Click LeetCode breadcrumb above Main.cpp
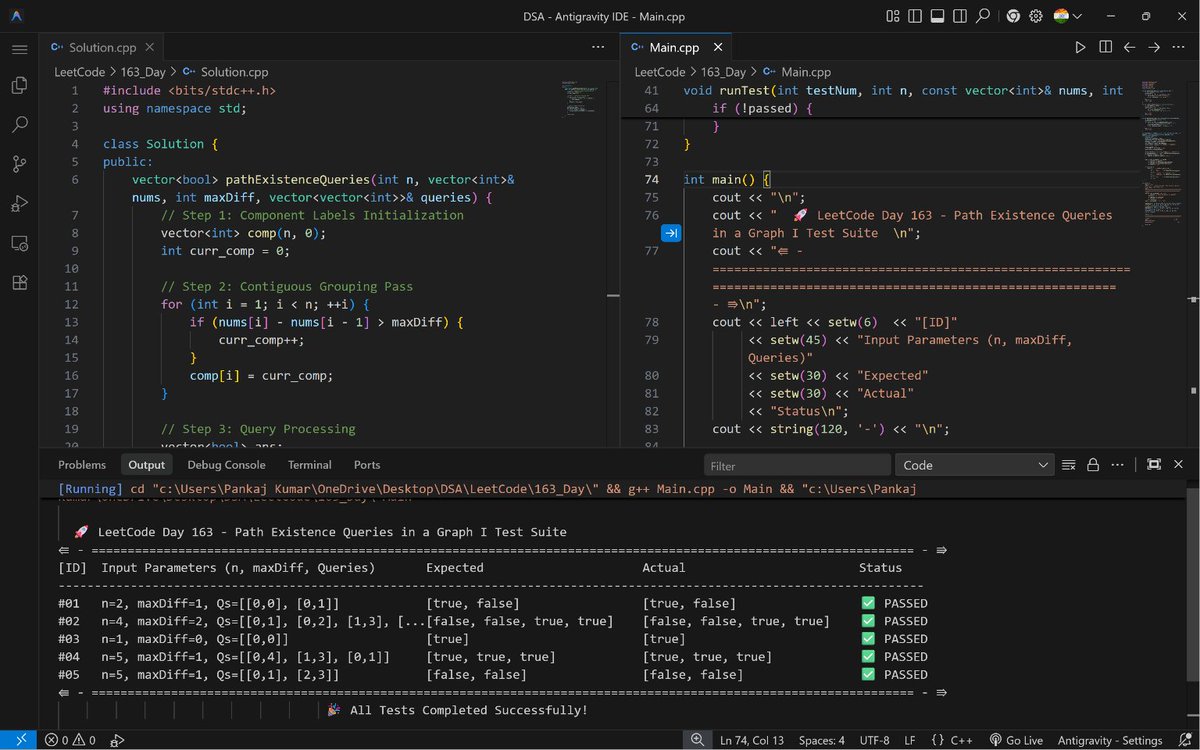Viewport: 1200px width, 750px height. 660,72
